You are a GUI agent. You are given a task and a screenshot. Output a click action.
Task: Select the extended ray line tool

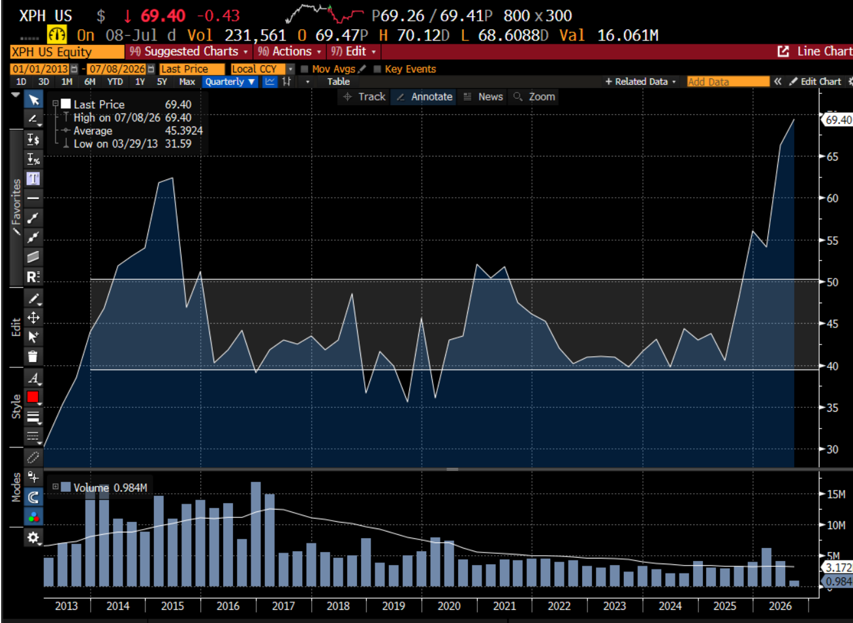33,237
